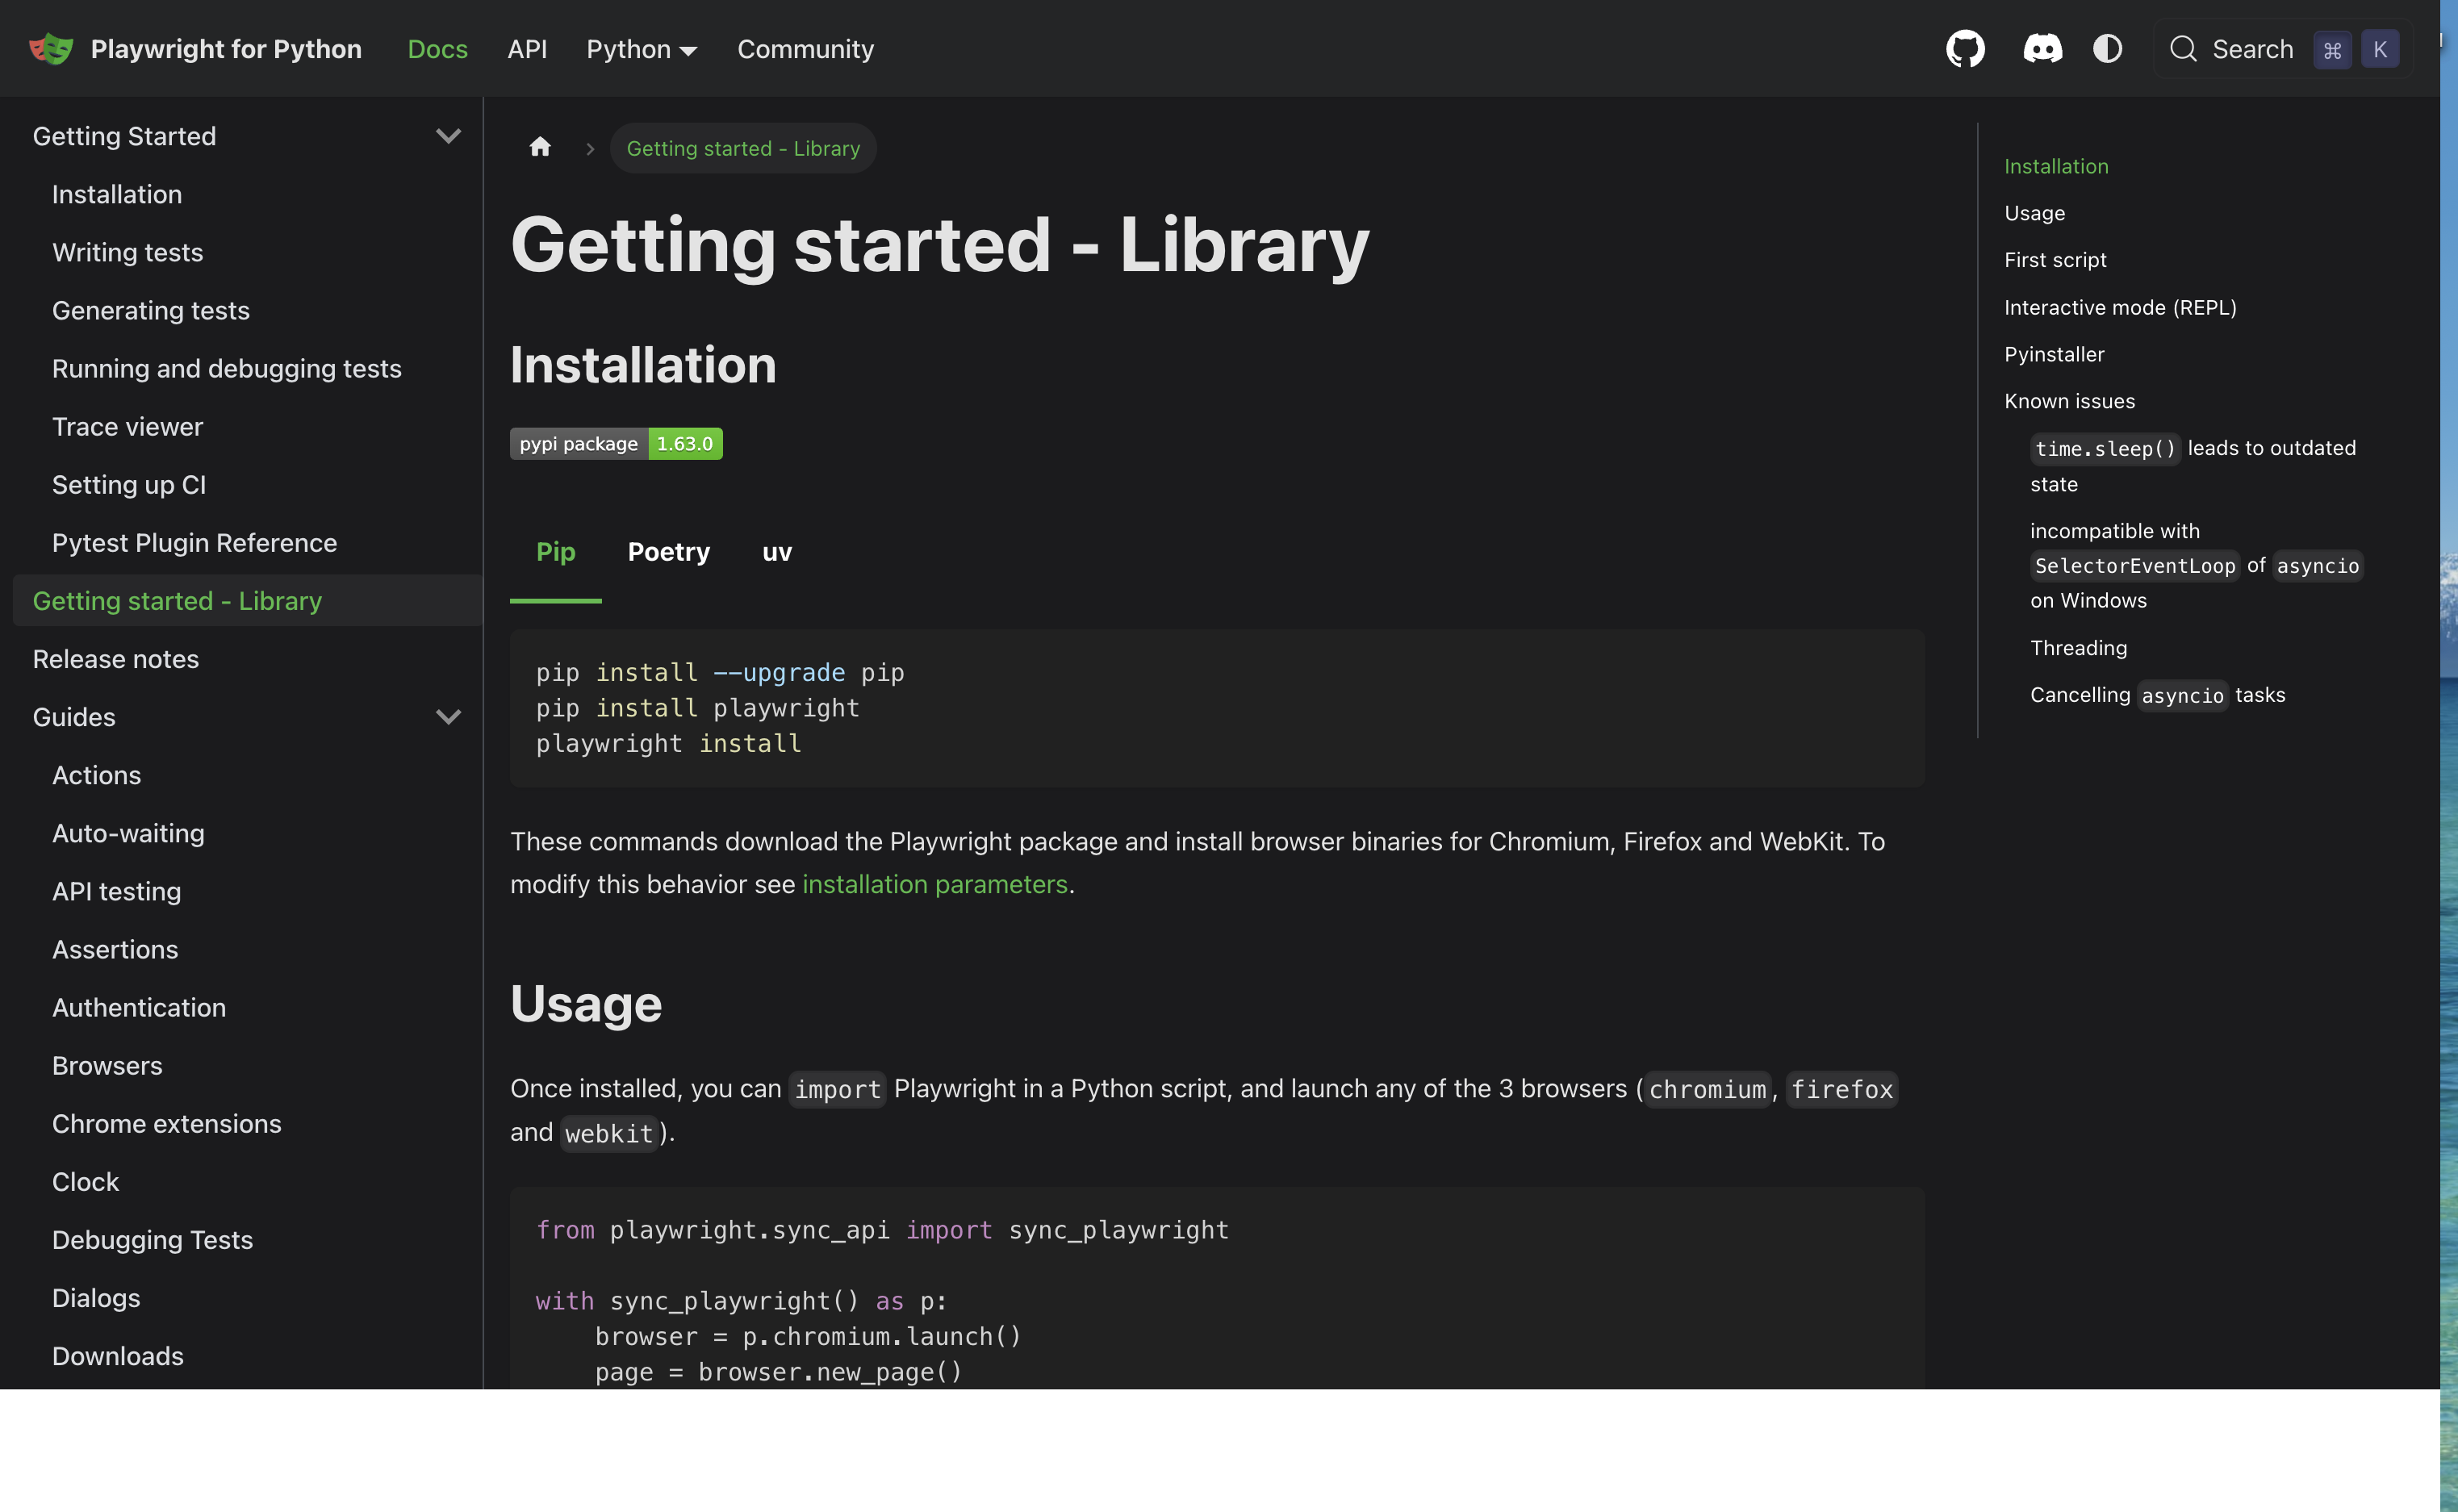Click the home breadcrumb icon
The height and width of the screenshot is (1512, 2458).
pos(540,148)
